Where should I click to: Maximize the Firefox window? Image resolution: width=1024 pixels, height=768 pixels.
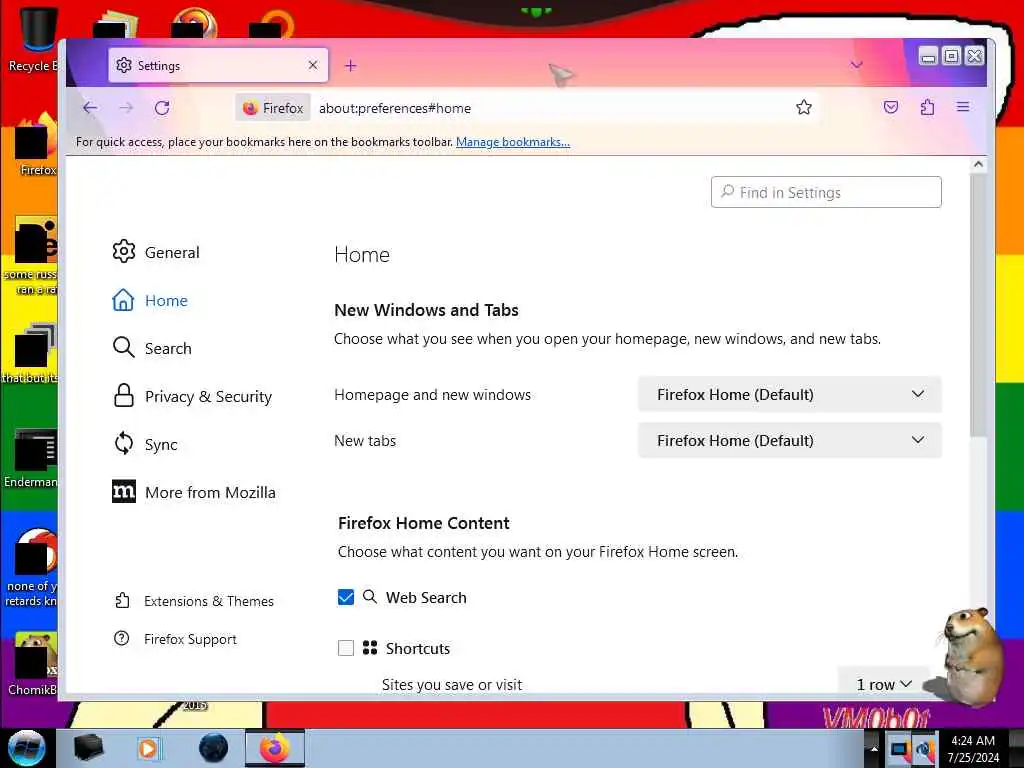[x=951, y=56]
